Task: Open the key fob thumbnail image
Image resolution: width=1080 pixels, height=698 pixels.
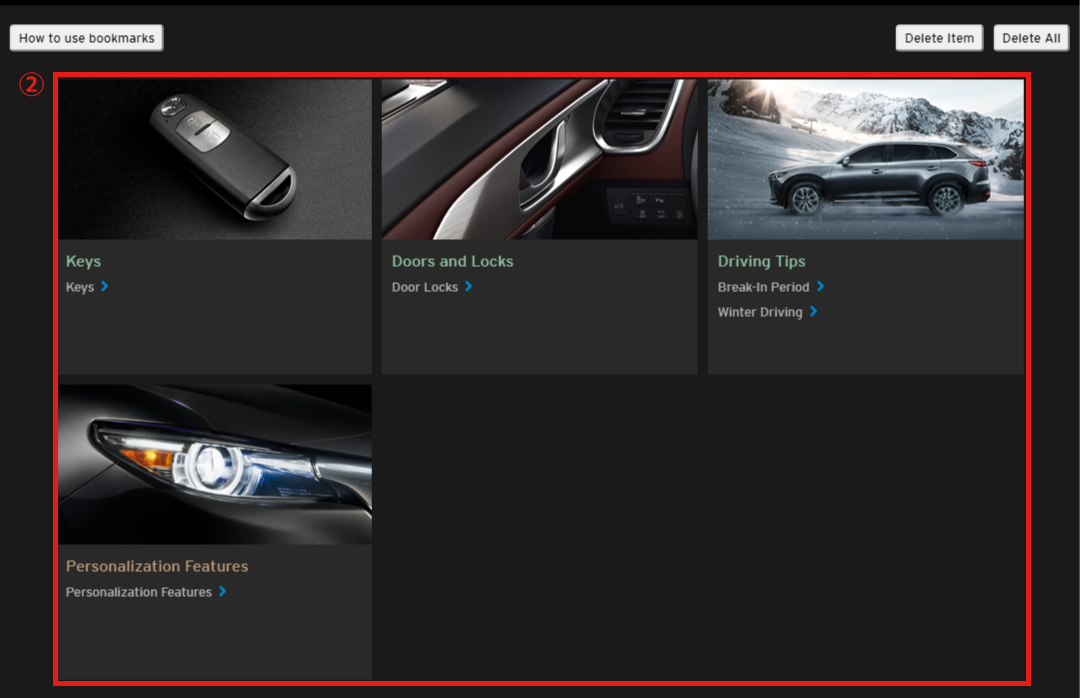Action: coord(215,159)
